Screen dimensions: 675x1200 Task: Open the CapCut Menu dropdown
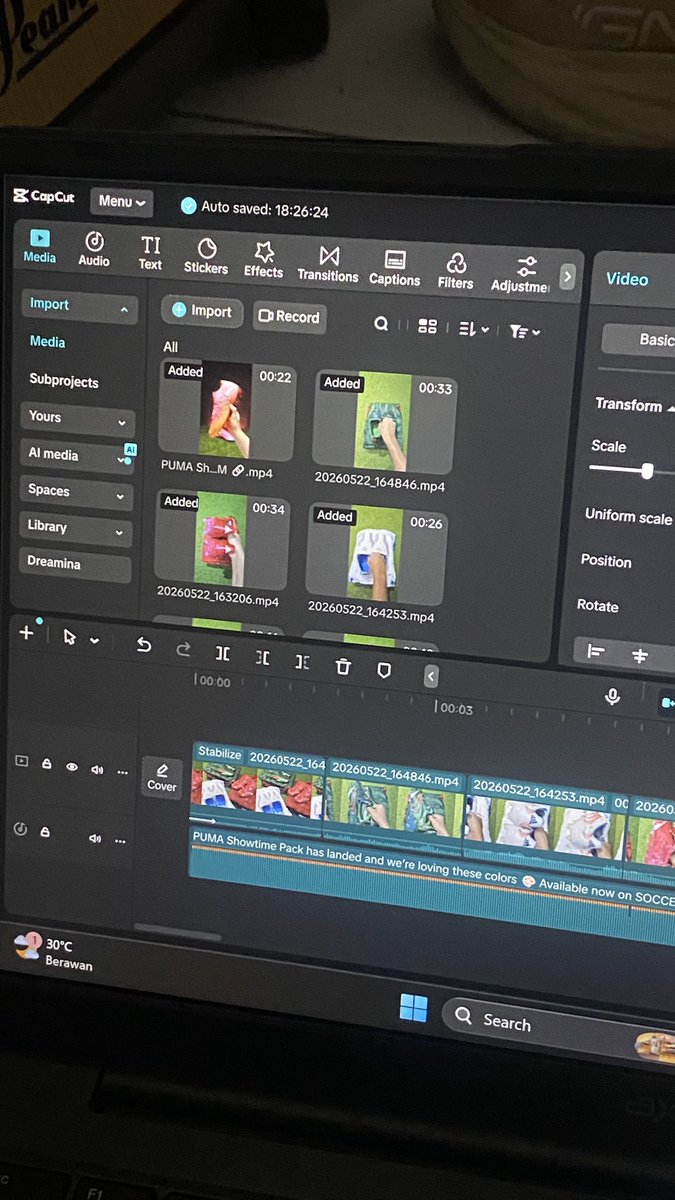coord(121,201)
